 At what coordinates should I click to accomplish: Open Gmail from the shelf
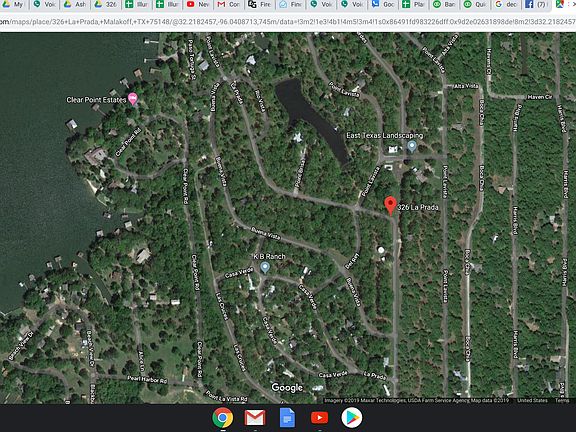[x=255, y=418]
